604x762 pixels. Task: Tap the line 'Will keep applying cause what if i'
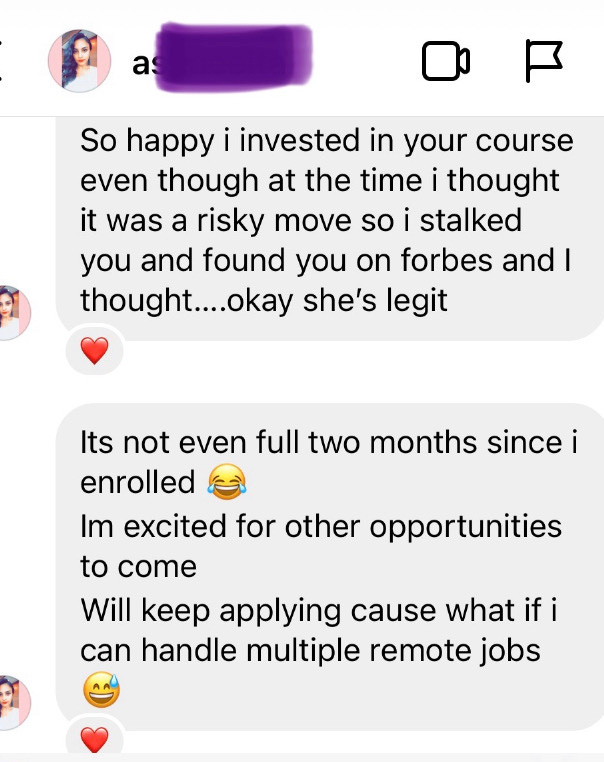click(319, 610)
